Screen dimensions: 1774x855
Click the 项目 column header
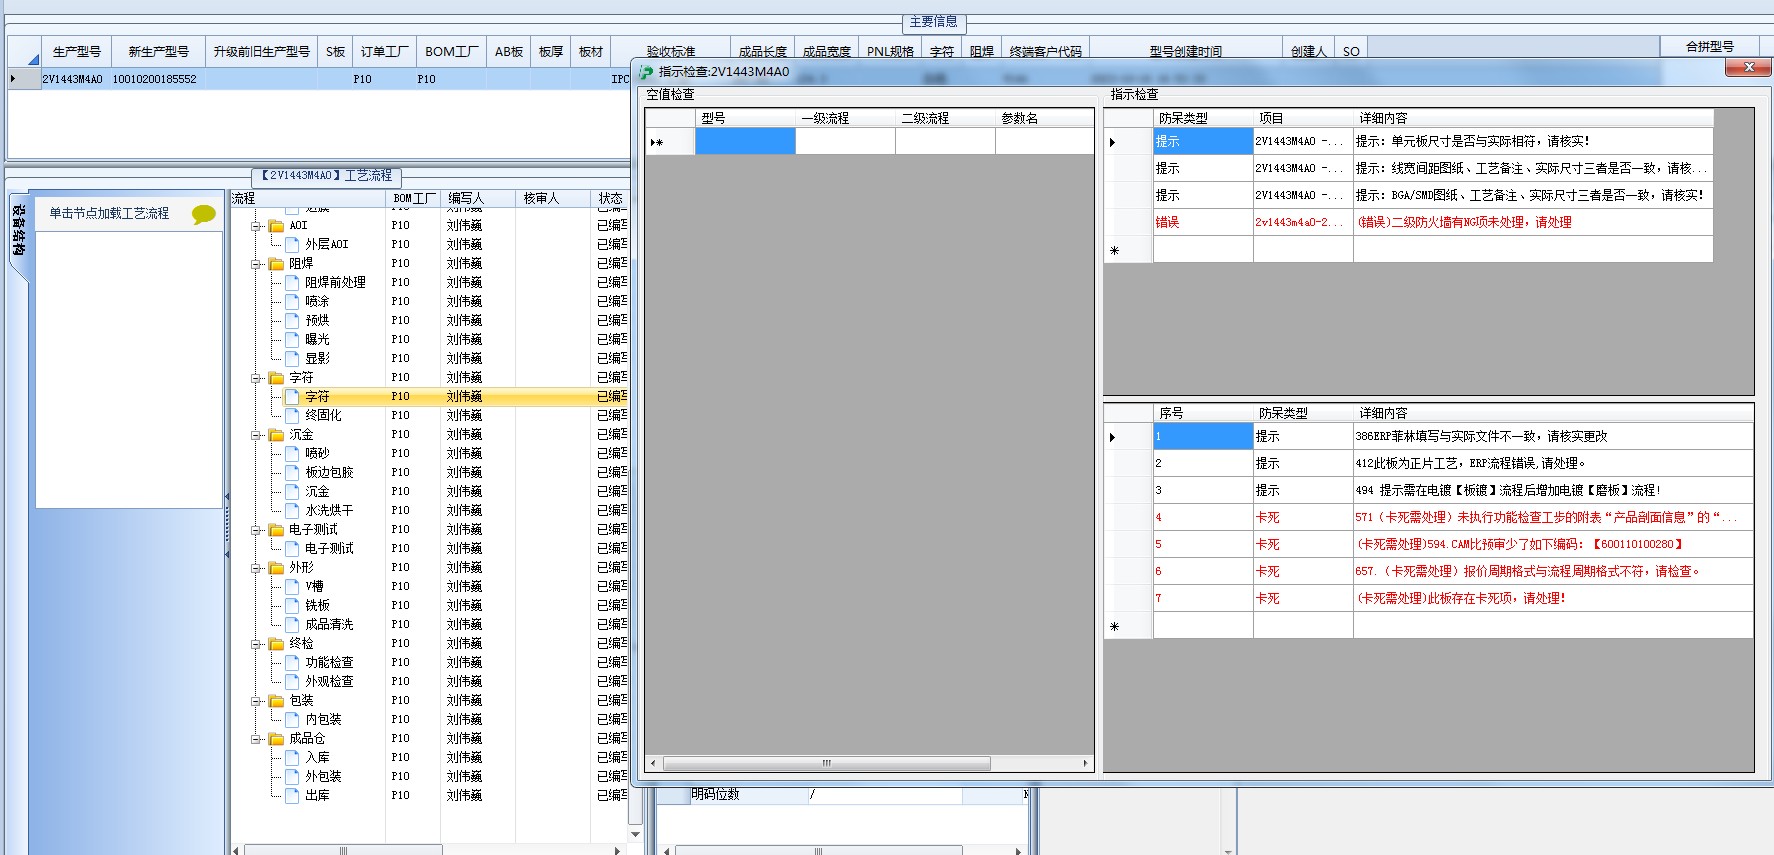click(x=1303, y=118)
